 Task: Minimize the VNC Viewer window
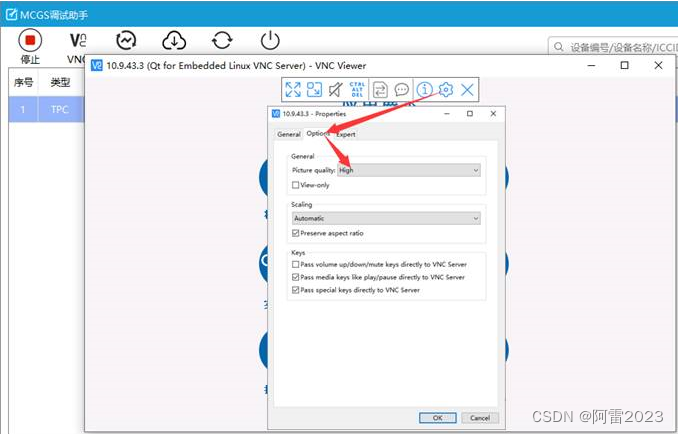[592, 65]
